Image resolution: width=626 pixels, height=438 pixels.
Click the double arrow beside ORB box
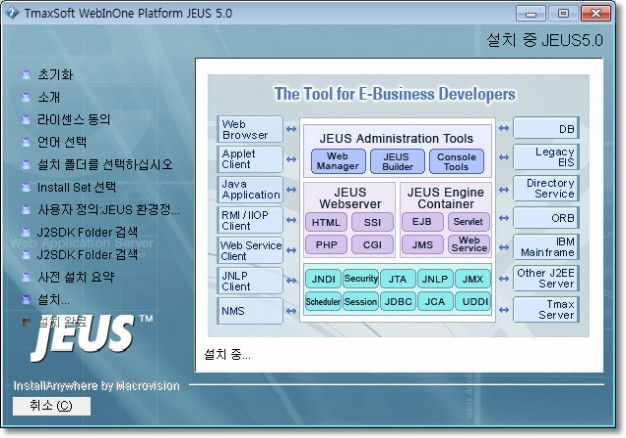click(x=504, y=218)
